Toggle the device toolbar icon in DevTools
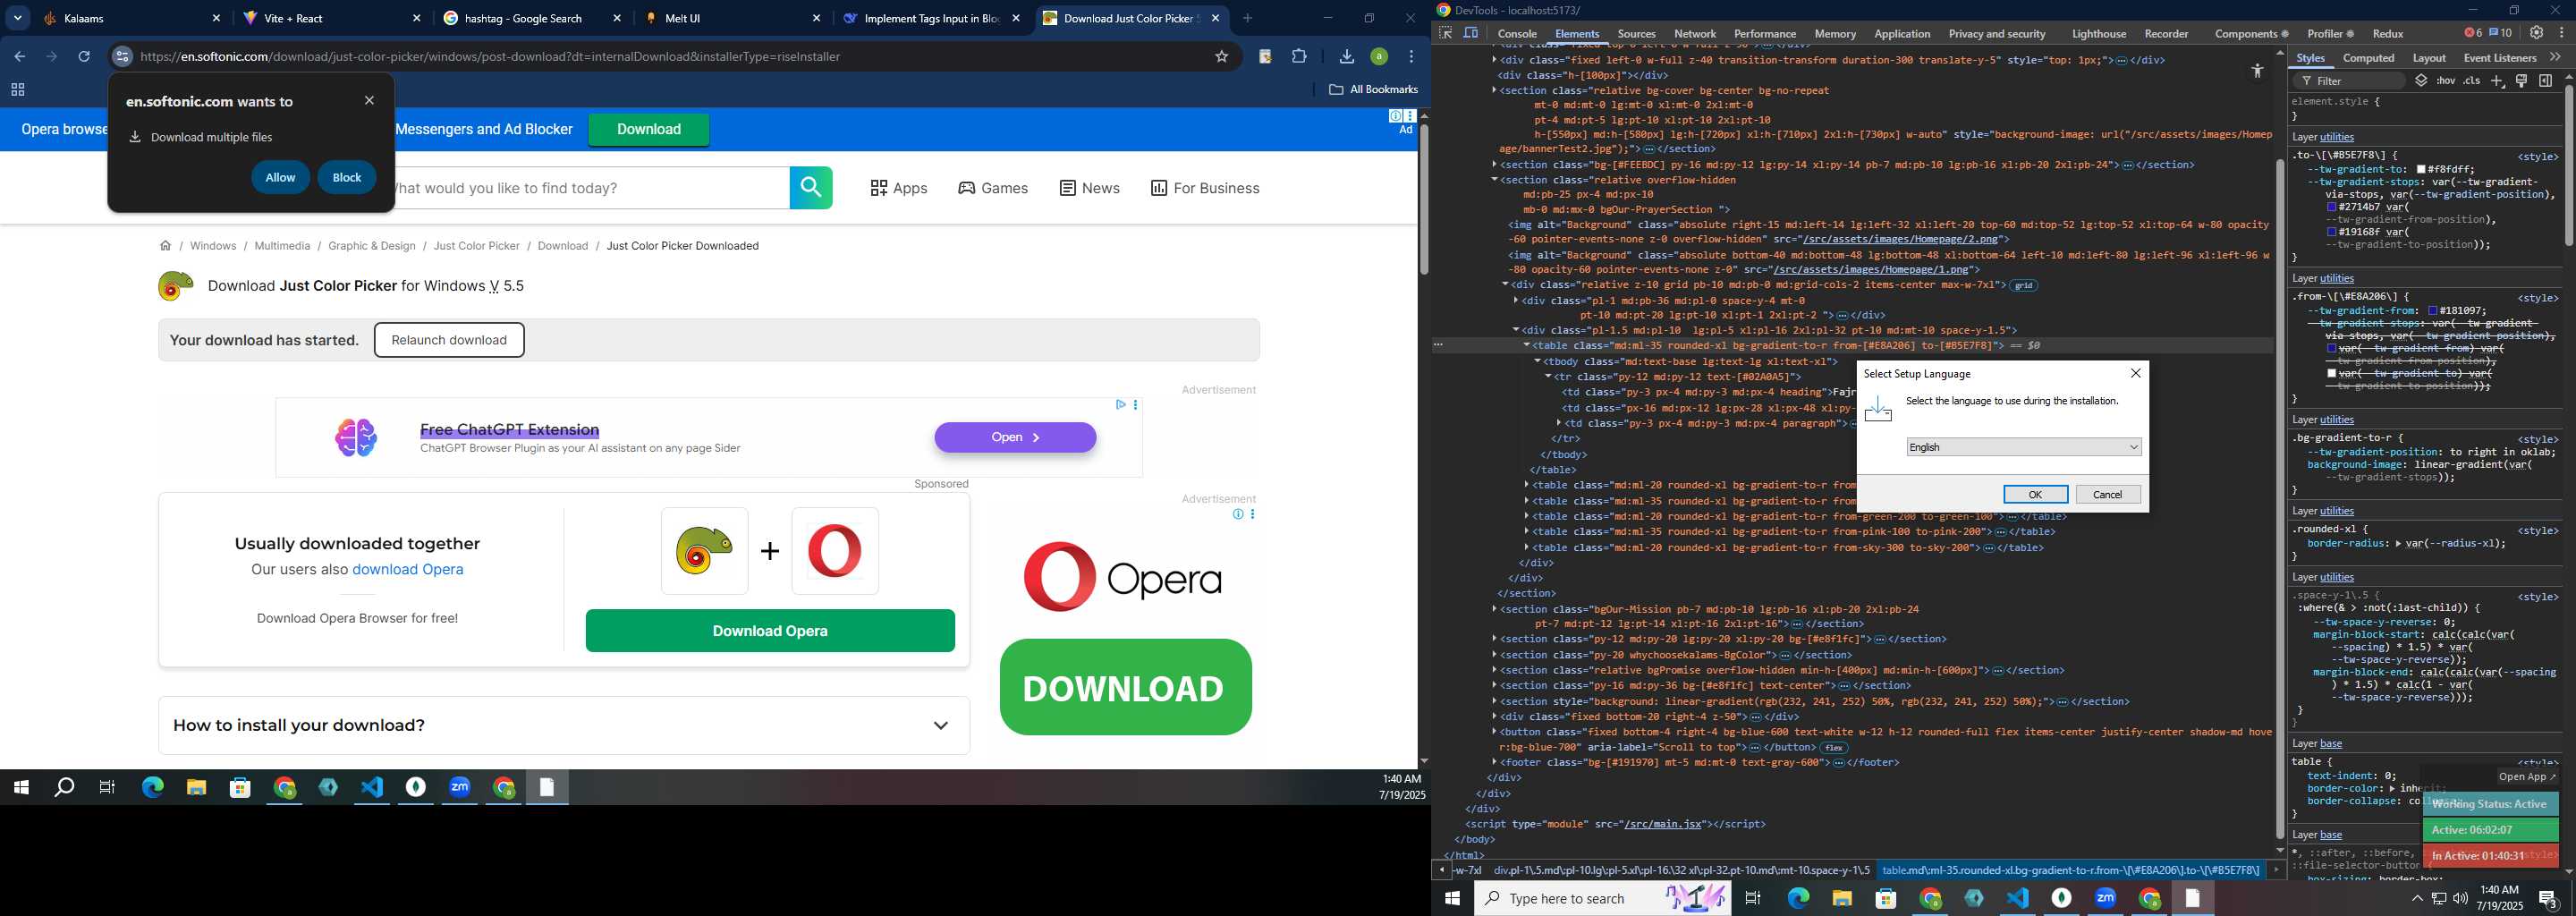2576x916 pixels. [x=1471, y=33]
